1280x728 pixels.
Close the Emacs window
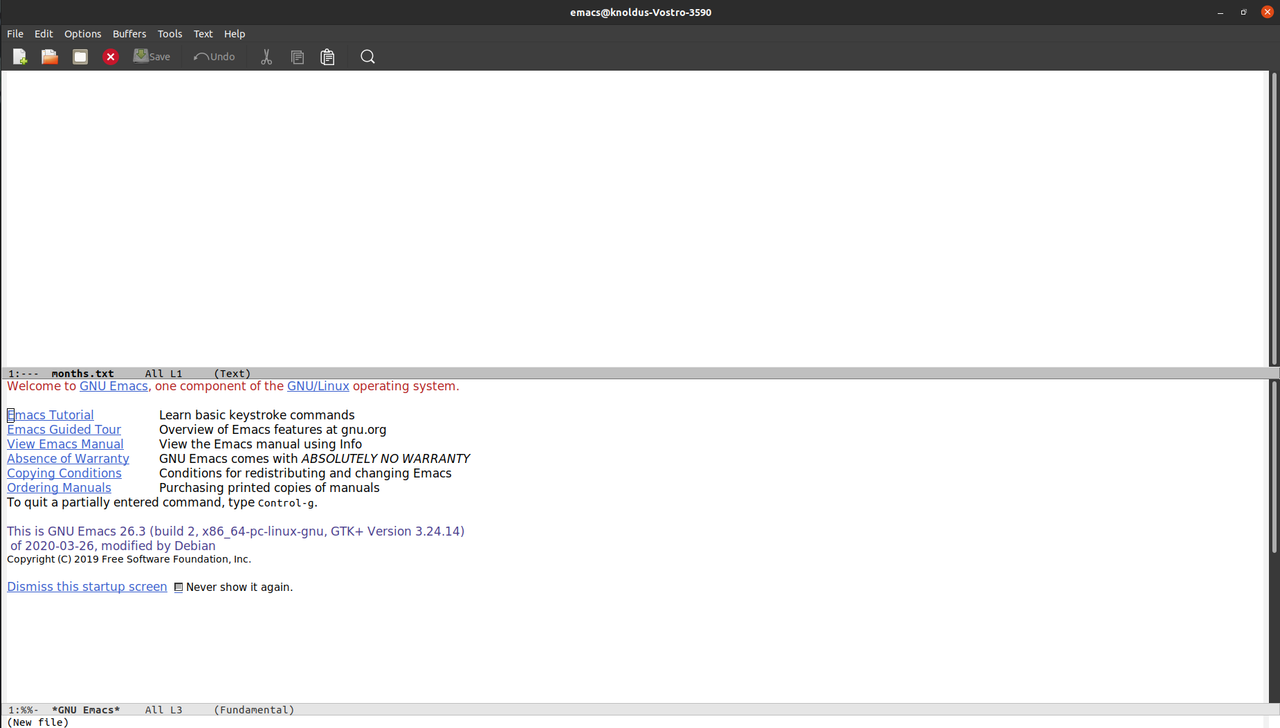pos(1267,12)
